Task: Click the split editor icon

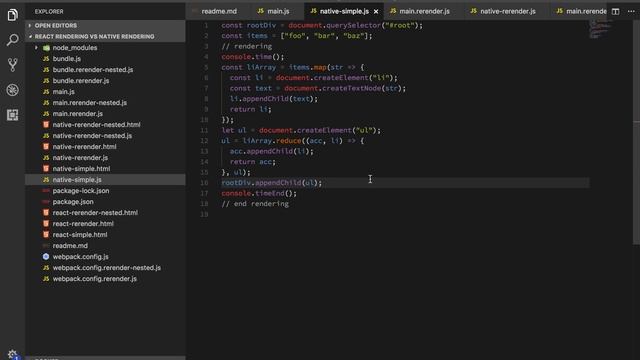Action: tap(615, 11)
